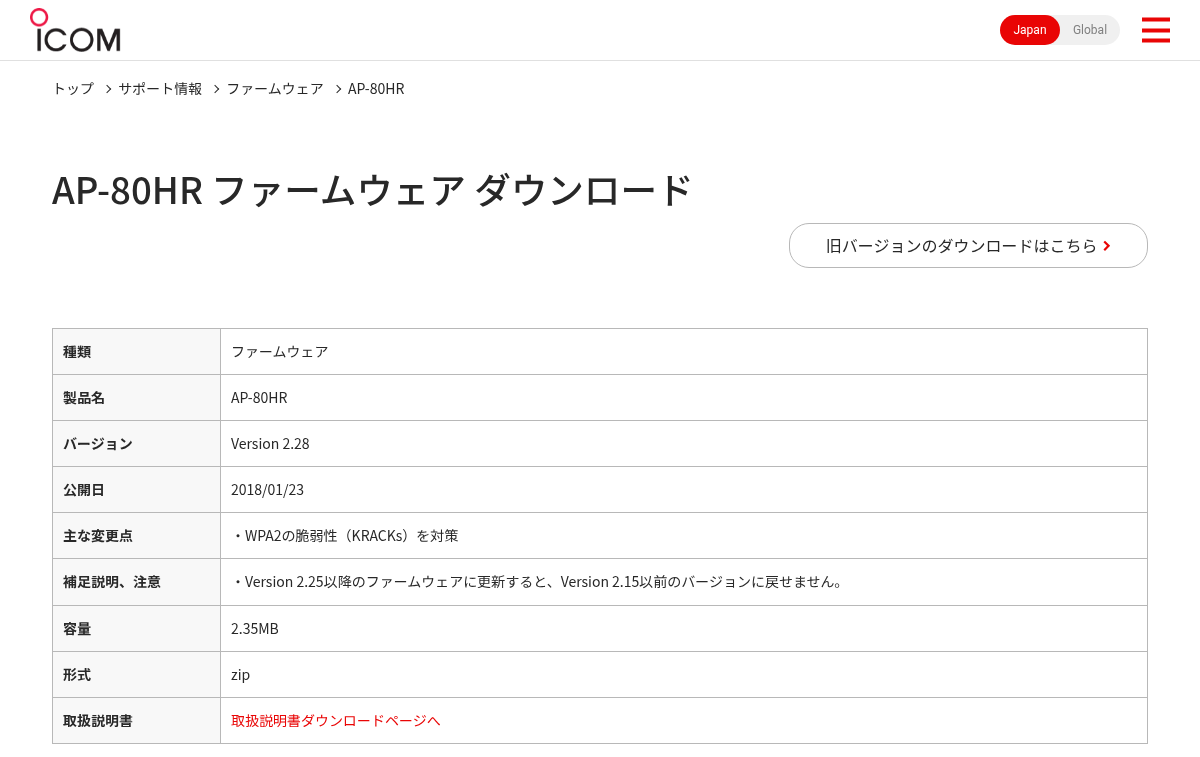Select AP-80HR breadcrumb item
Viewport: 1200px width, 757px height.
click(376, 88)
